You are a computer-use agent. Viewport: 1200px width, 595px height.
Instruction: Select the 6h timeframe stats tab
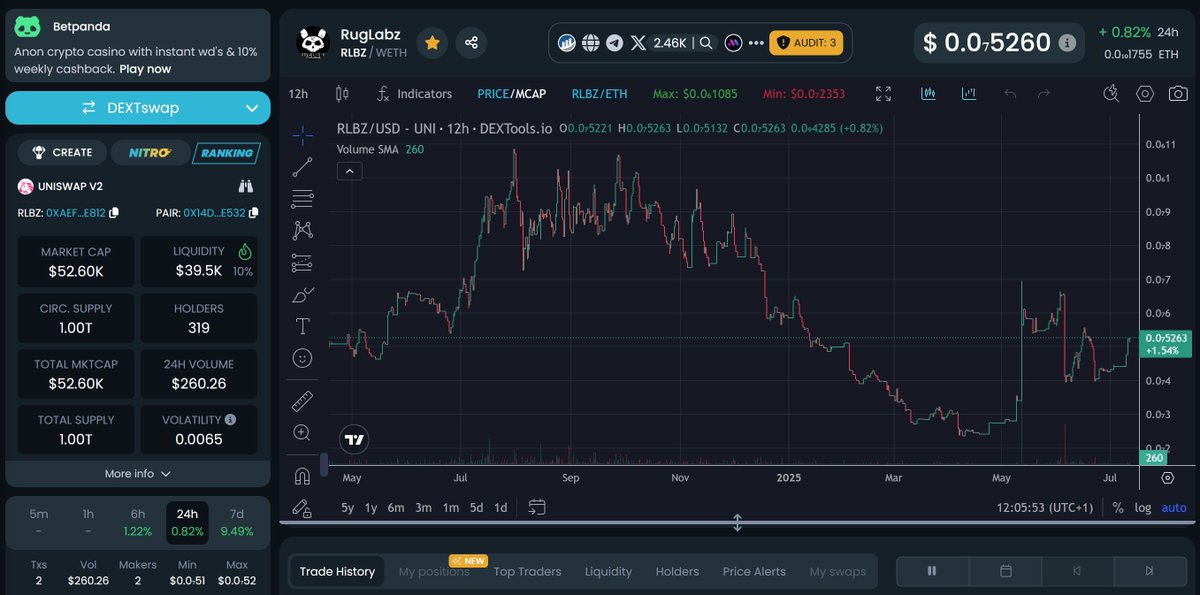click(138, 522)
